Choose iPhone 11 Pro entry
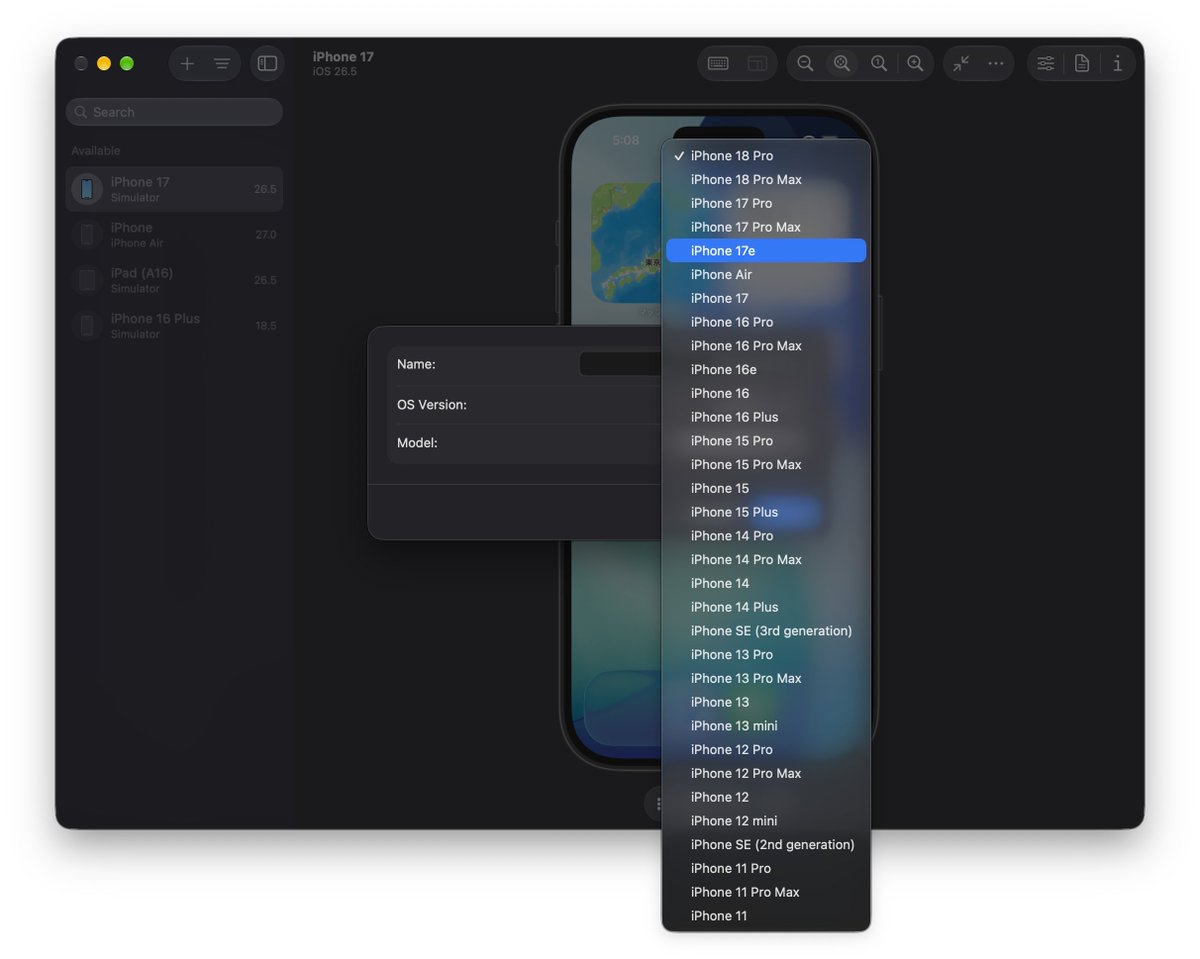This screenshot has height=959, width=1200. point(766,868)
